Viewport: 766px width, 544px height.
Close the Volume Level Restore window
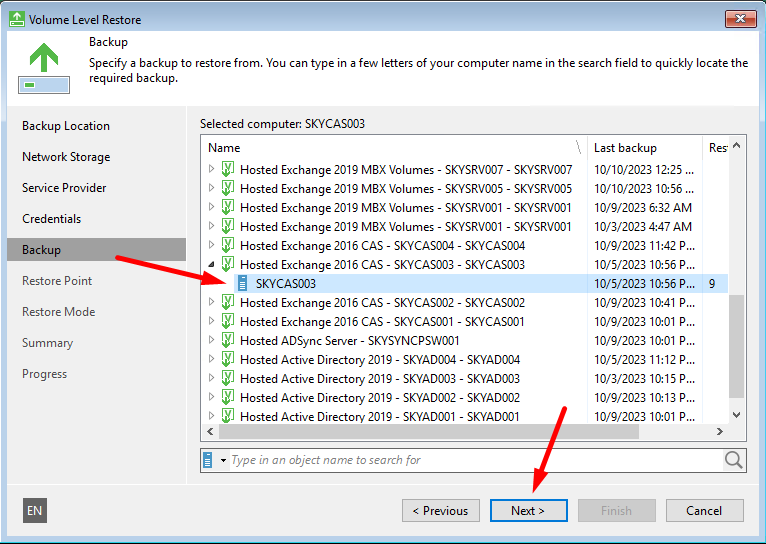tap(740, 19)
